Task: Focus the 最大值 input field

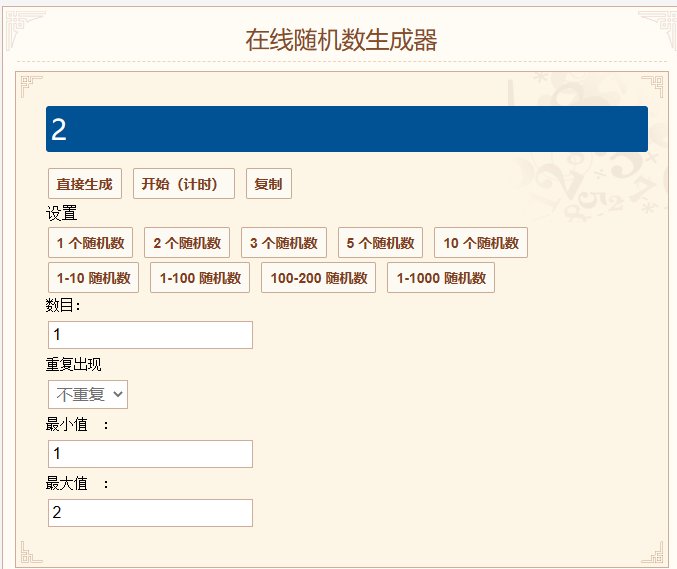Action: pyautogui.click(x=150, y=513)
